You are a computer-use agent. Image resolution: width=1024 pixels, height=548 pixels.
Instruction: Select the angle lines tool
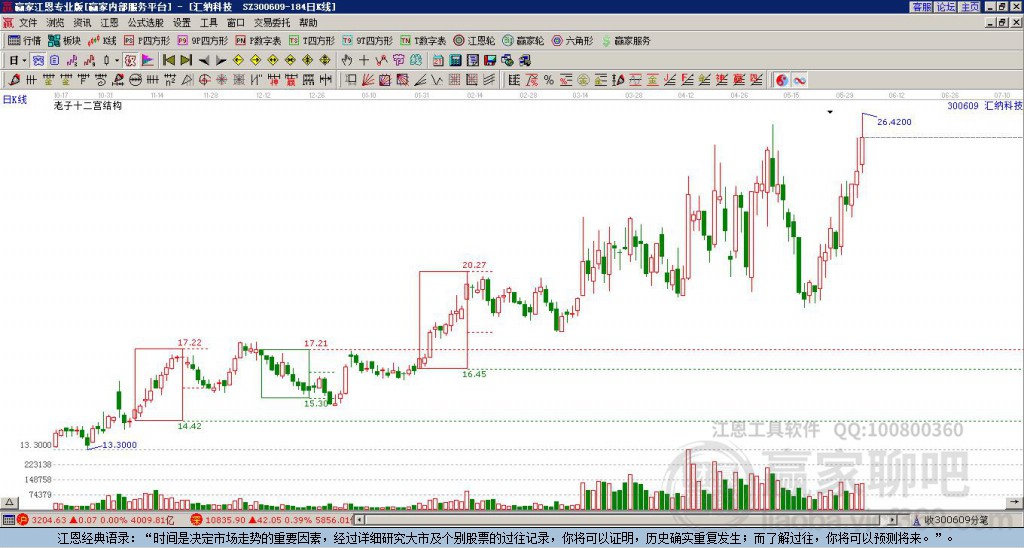[x=420, y=80]
